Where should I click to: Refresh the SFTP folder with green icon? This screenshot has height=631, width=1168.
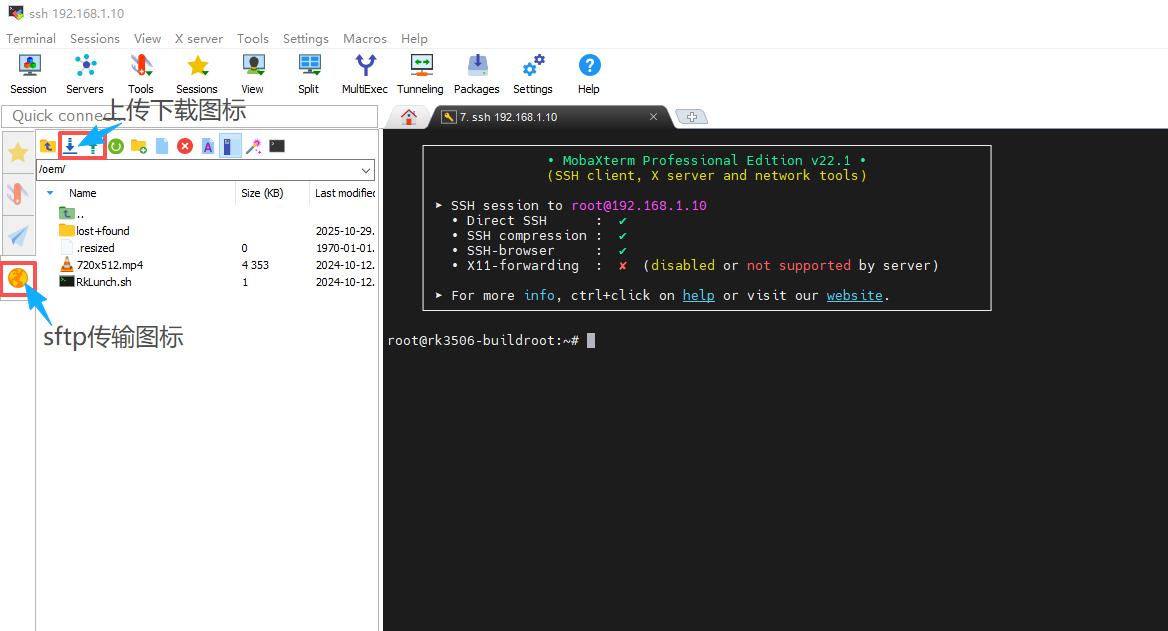116,146
